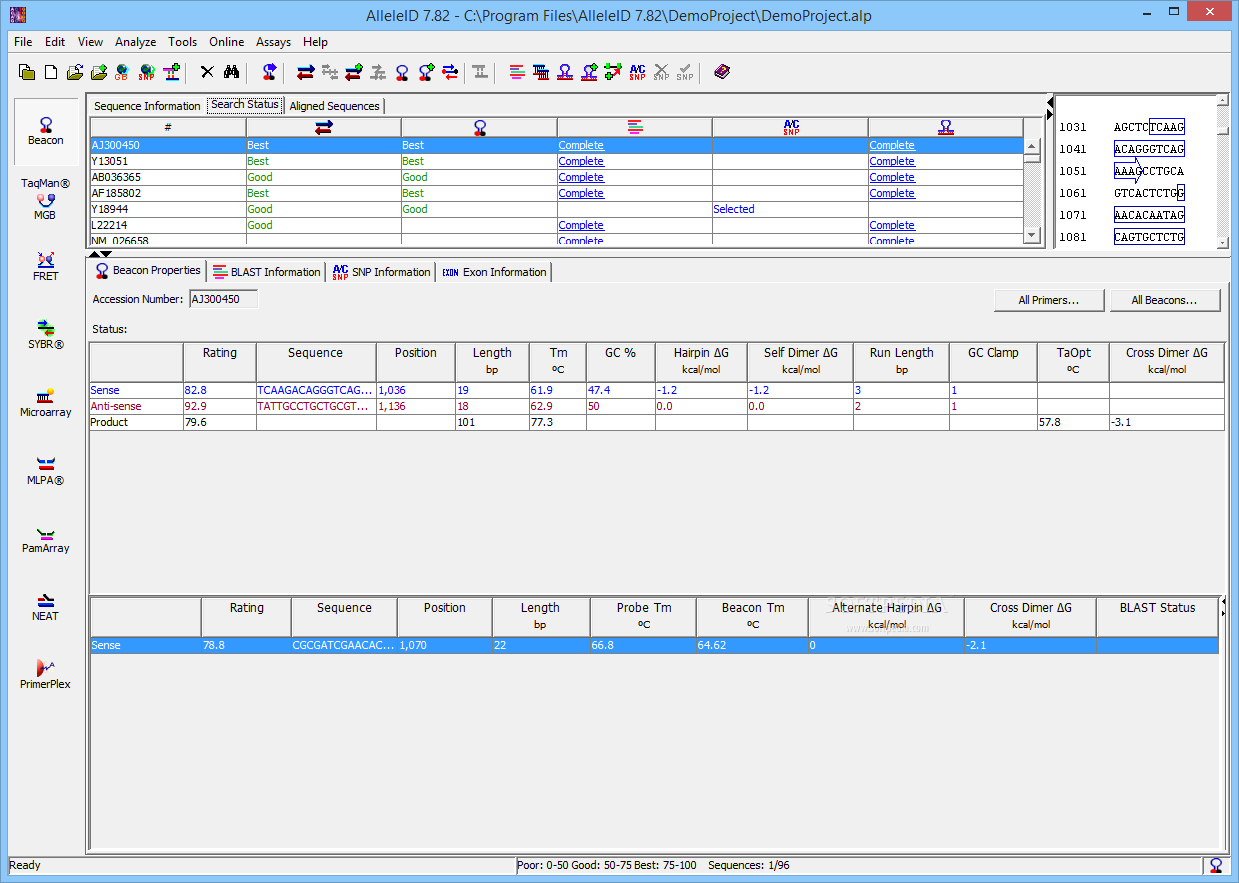Delete selection with the X toolbar icon

tap(207, 72)
